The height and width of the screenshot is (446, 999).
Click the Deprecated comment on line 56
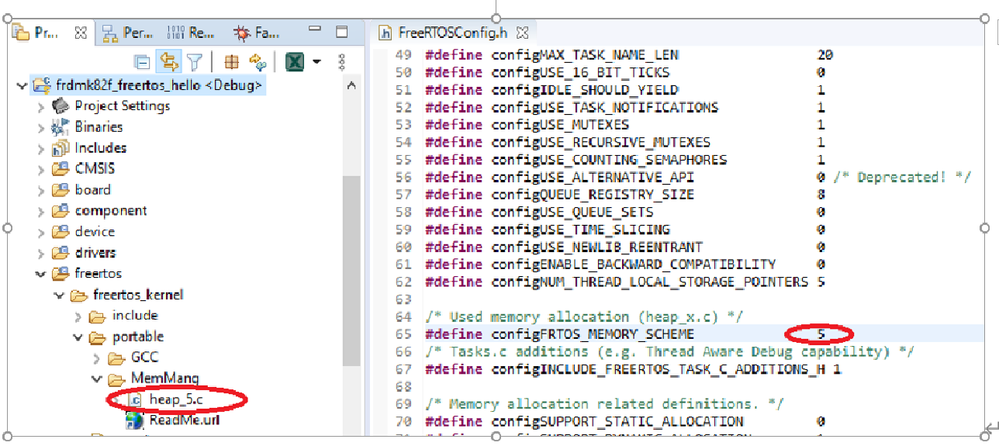(x=901, y=177)
